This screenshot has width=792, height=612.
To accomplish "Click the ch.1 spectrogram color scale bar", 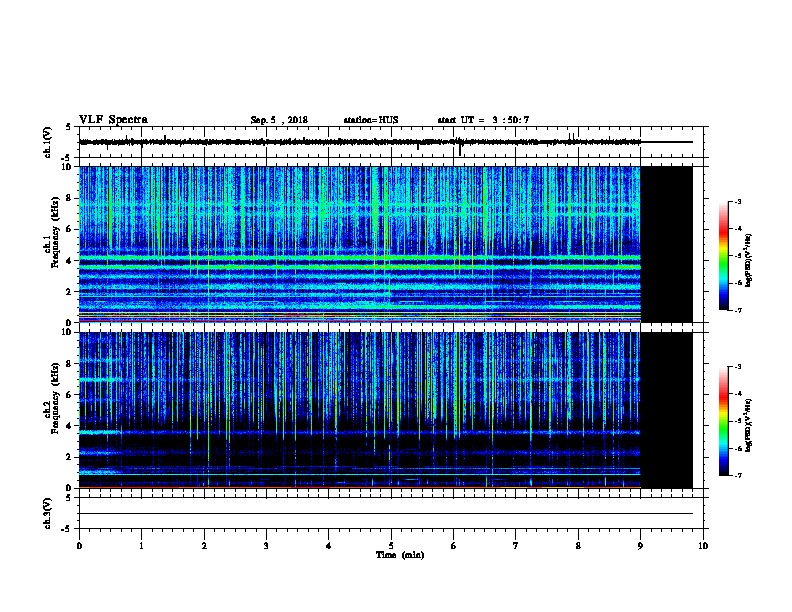I will [x=724, y=256].
